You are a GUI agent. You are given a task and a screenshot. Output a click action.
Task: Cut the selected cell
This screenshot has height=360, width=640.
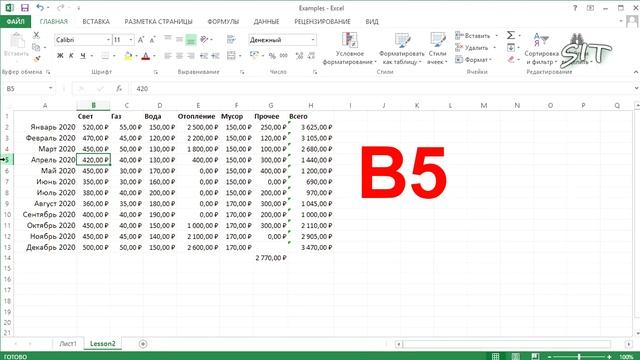[x=36, y=36]
